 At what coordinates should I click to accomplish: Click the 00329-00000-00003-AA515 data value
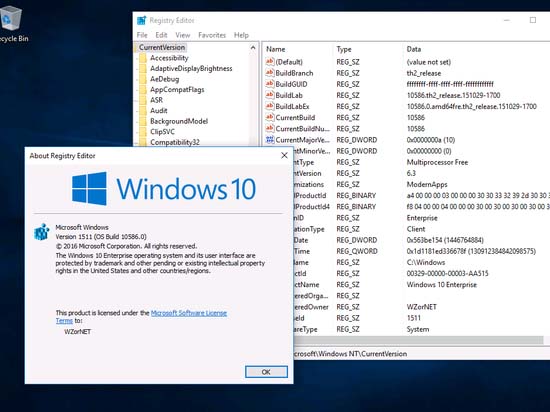[x=447, y=273]
